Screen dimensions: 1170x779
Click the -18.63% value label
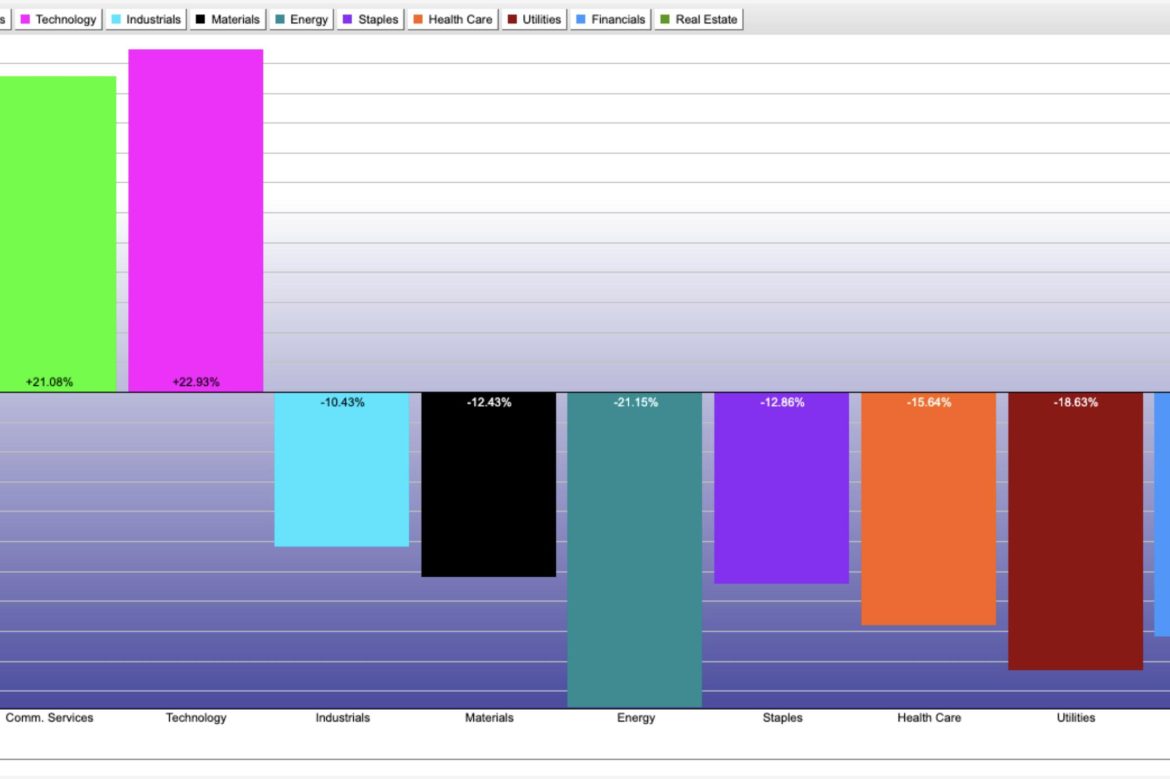(x=1075, y=402)
